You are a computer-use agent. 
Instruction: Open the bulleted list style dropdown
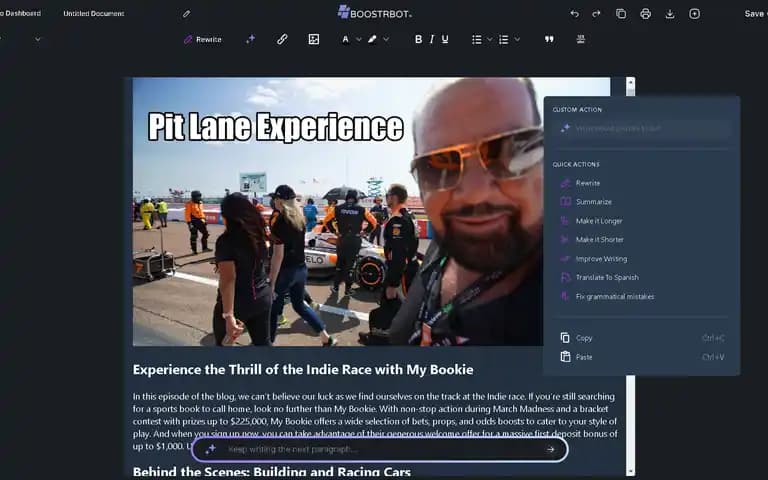click(489, 39)
